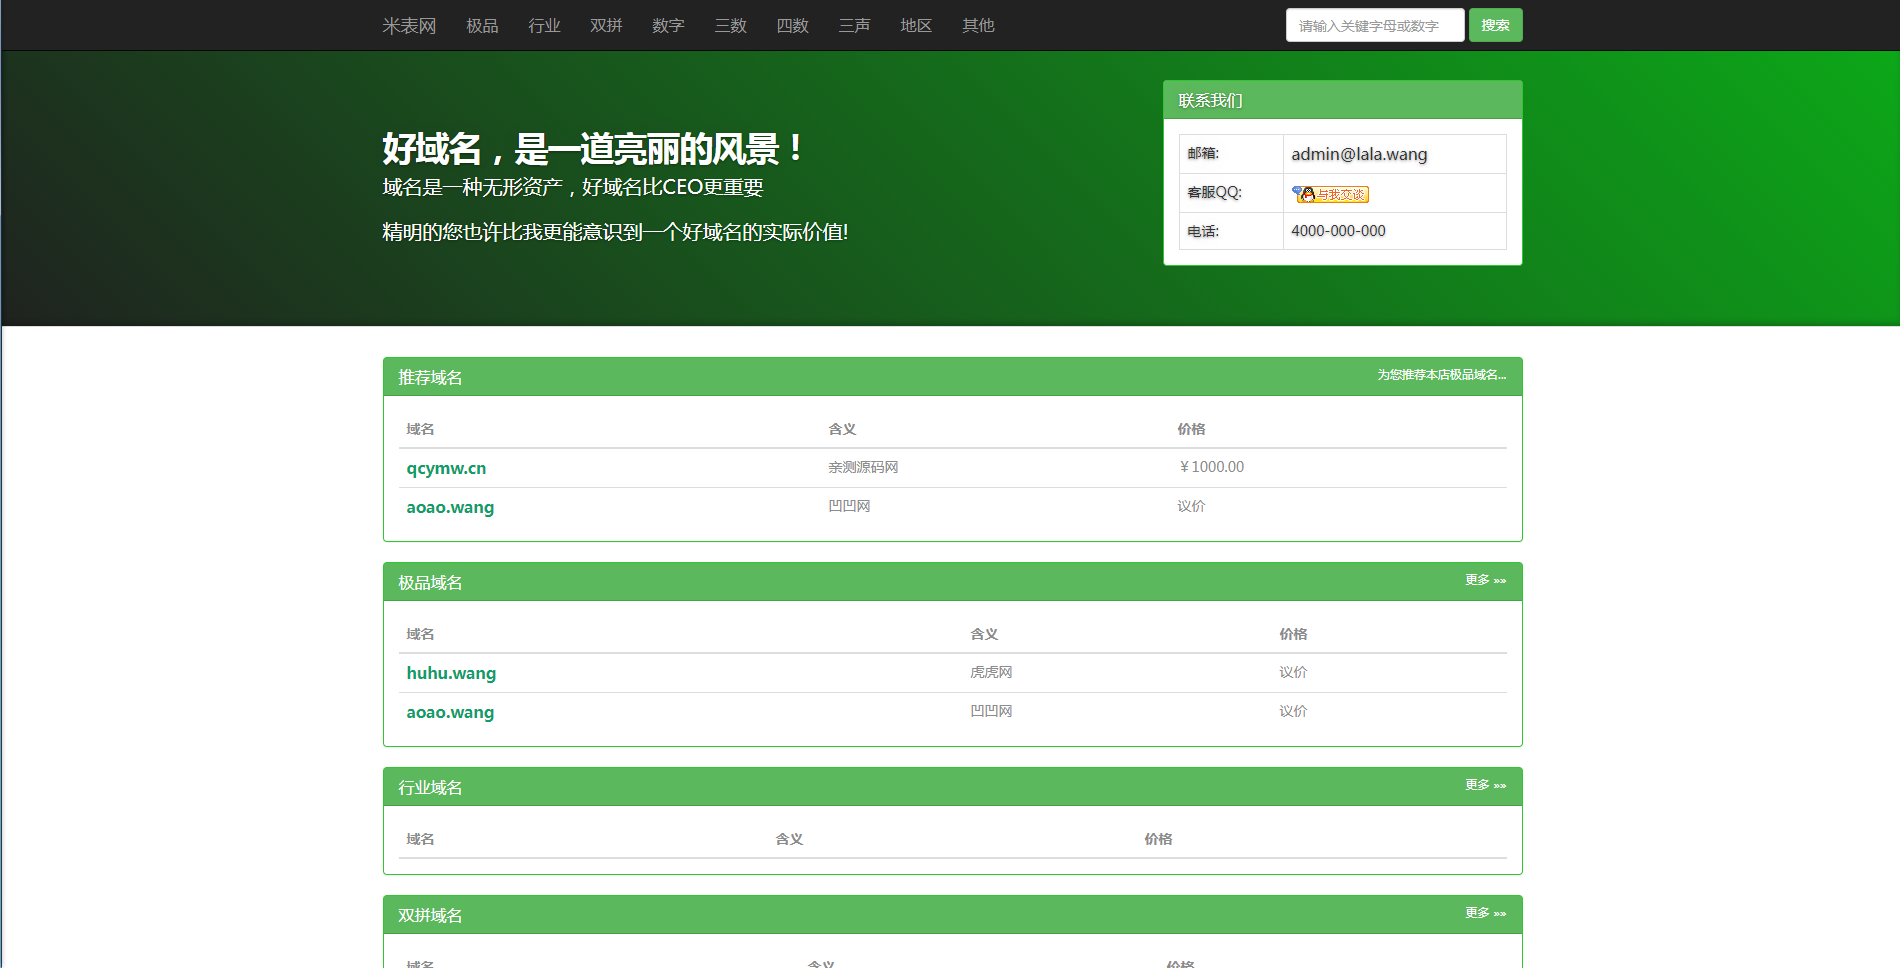
Task: Click the ￥1000.00 price cell
Action: (x=1211, y=467)
